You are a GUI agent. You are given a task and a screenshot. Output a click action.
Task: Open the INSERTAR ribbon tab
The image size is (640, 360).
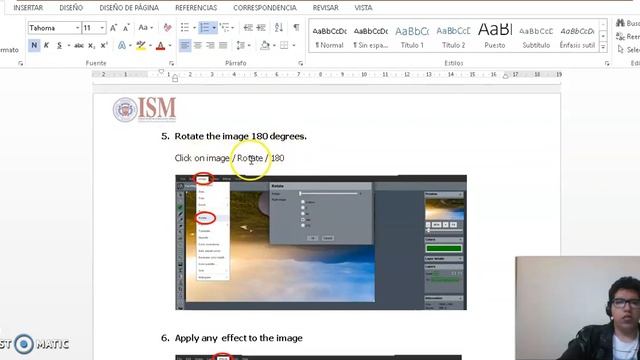tap(28, 8)
